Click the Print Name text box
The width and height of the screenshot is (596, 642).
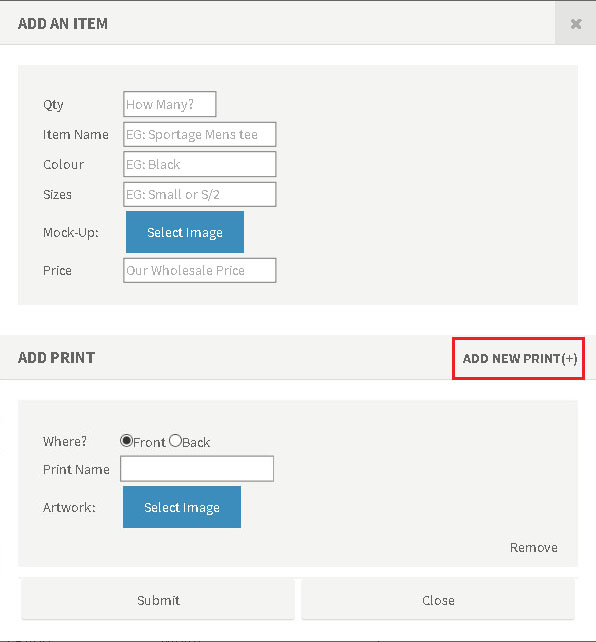pyautogui.click(x=197, y=469)
